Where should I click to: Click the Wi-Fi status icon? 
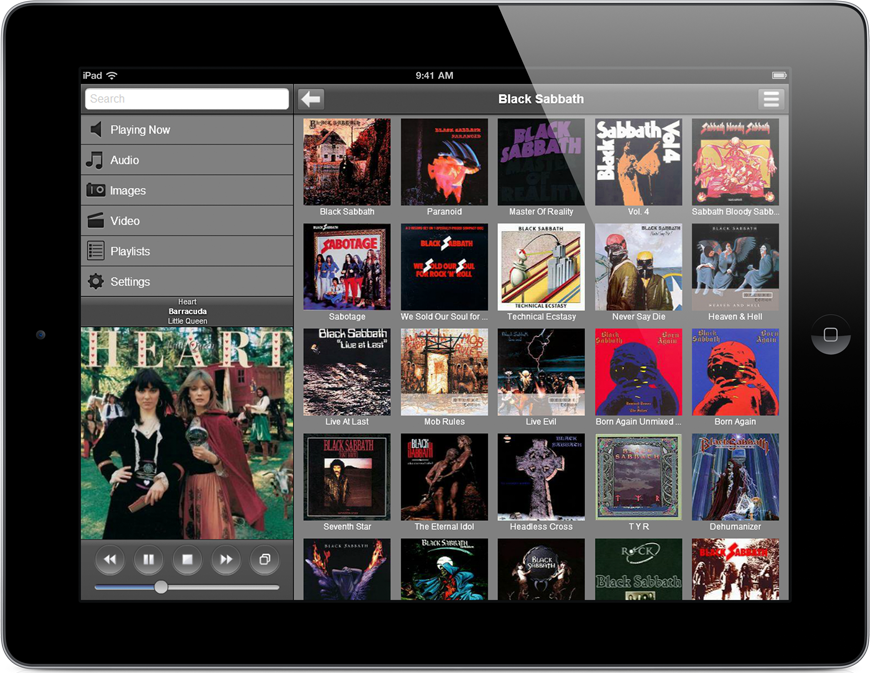pos(112,75)
